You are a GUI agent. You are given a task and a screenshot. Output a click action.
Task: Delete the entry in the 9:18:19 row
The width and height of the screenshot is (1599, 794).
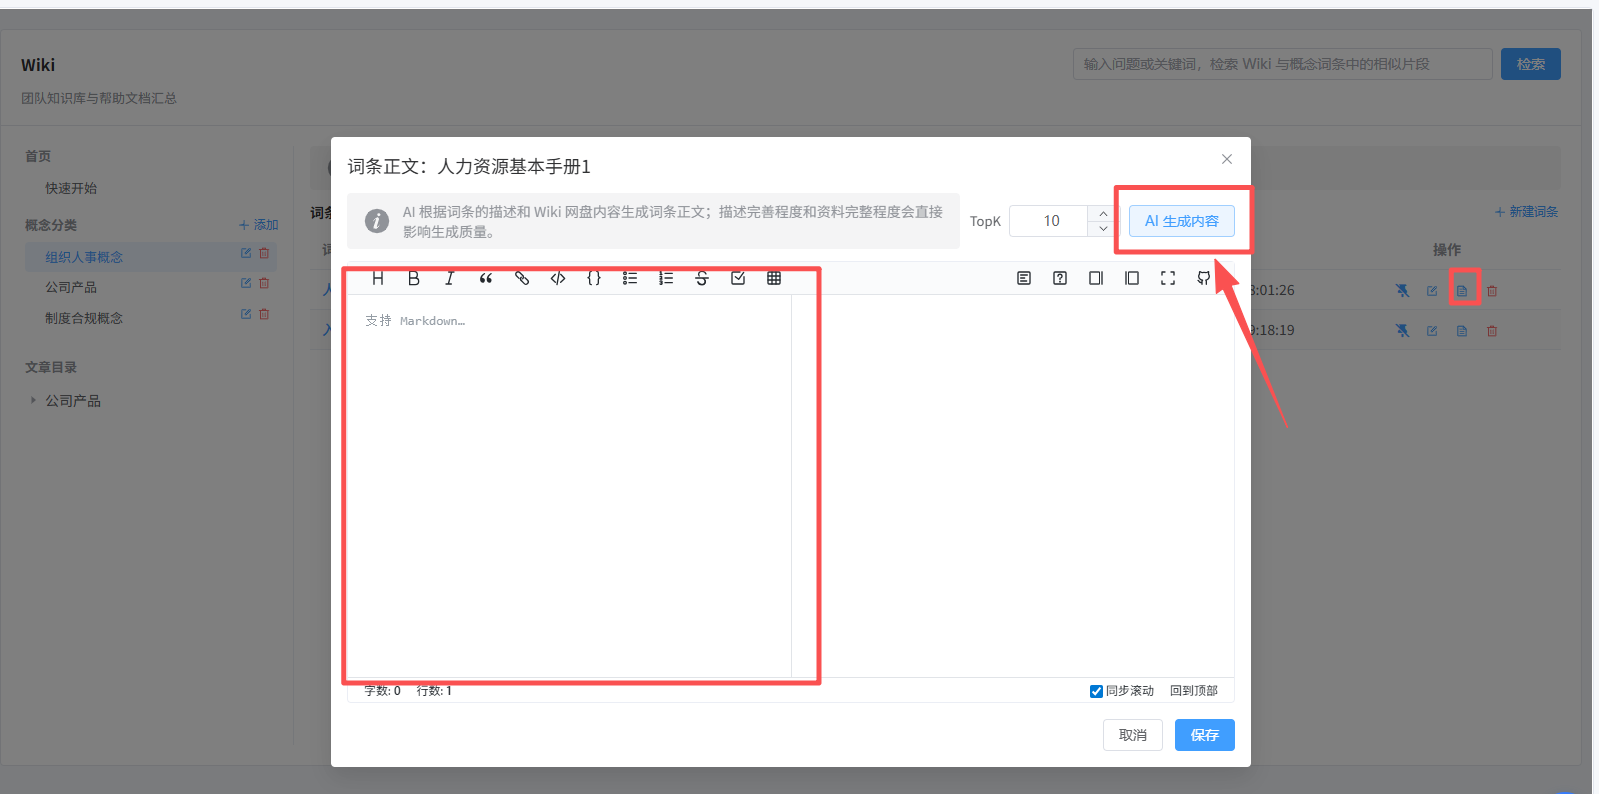[x=1492, y=331]
